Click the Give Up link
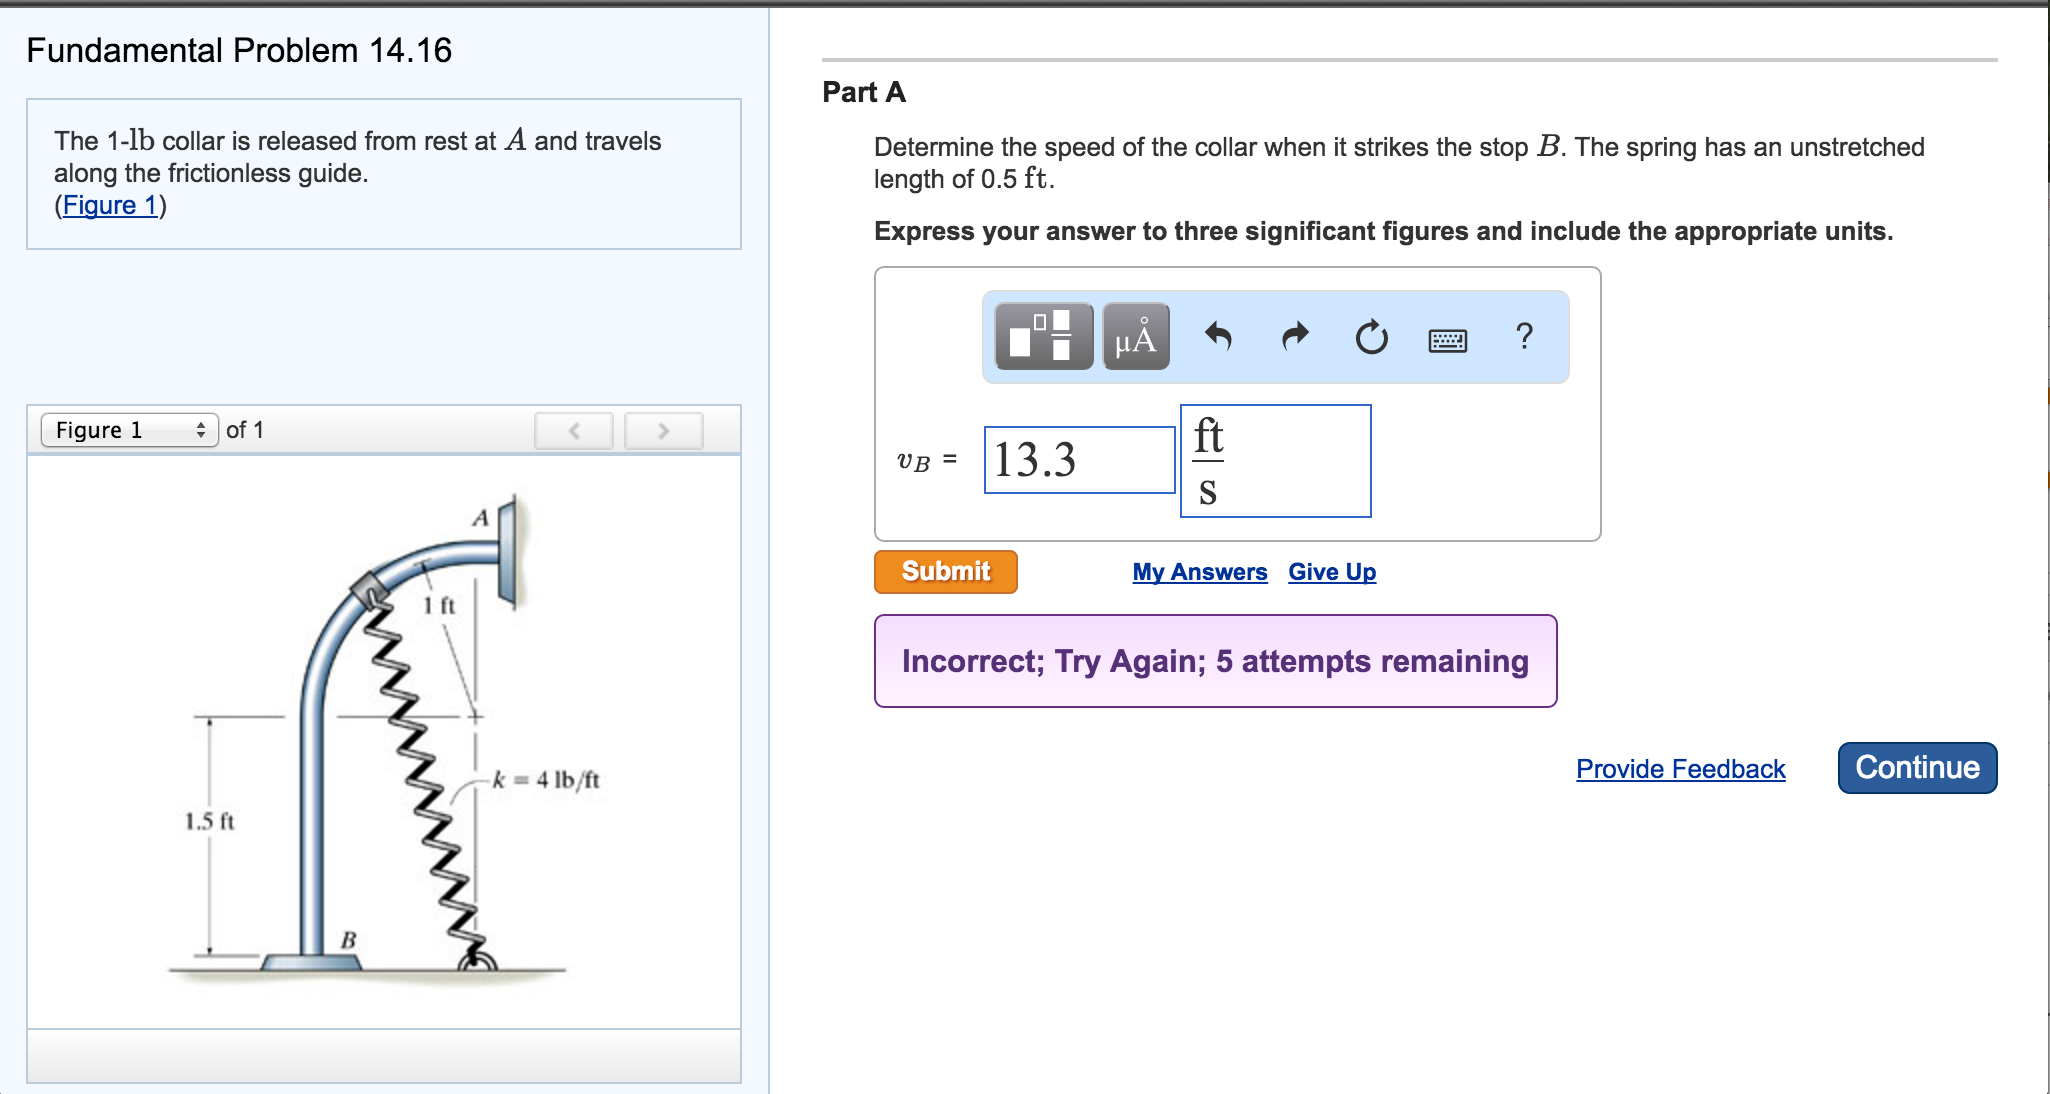This screenshot has width=2050, height=1094. (1331, 572)
